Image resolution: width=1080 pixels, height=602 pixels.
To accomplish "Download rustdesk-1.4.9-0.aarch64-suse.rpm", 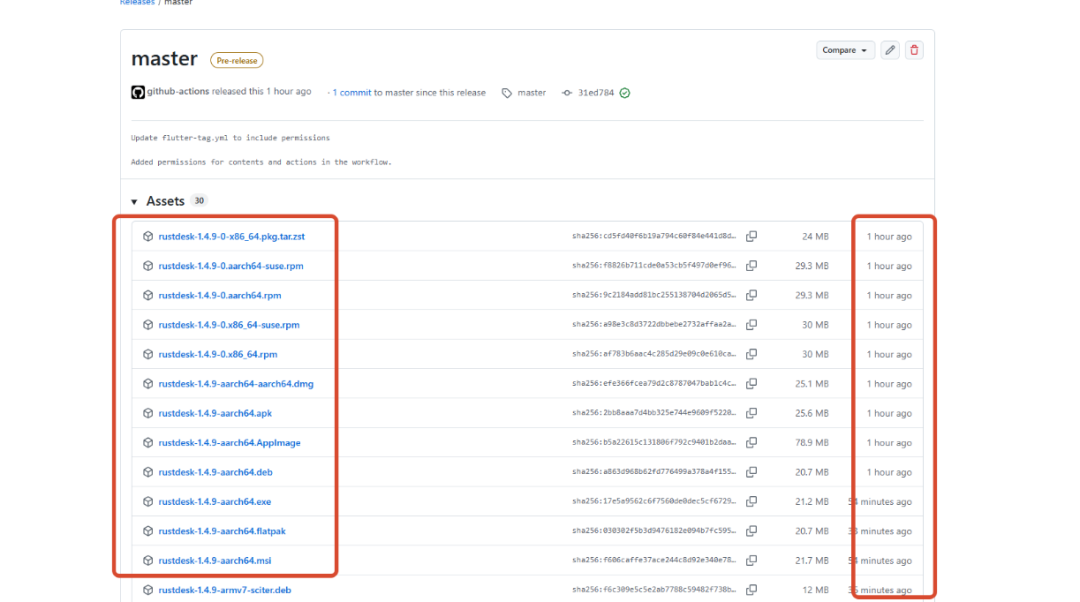I will (231, 266).
